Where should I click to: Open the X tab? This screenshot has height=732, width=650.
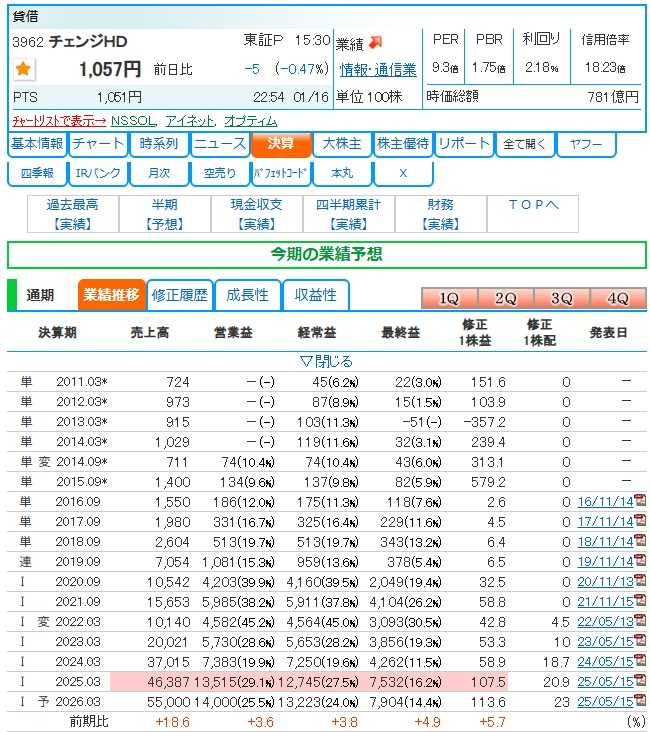(x=403, y=174)
